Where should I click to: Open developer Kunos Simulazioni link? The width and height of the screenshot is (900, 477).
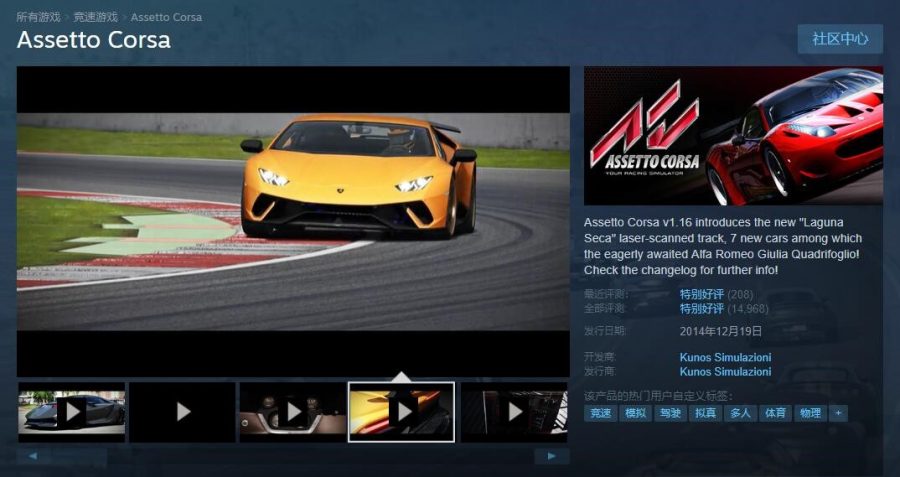coord(726,357)
